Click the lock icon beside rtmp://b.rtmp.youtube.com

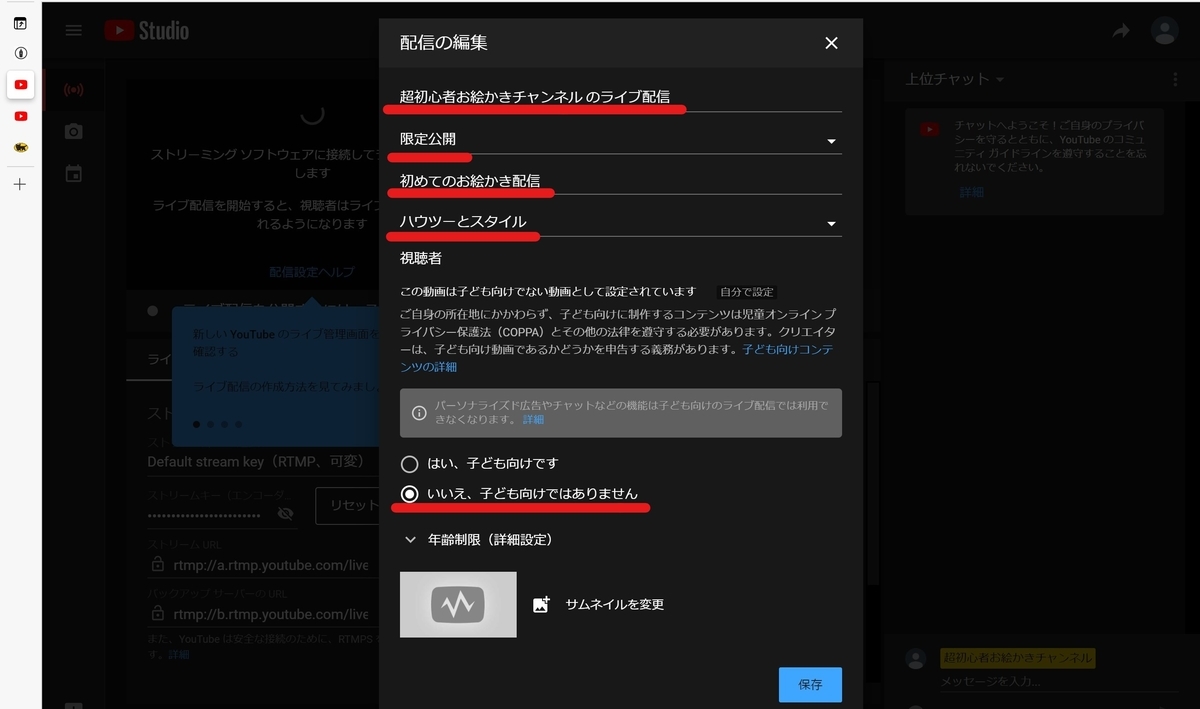(157, 613)
